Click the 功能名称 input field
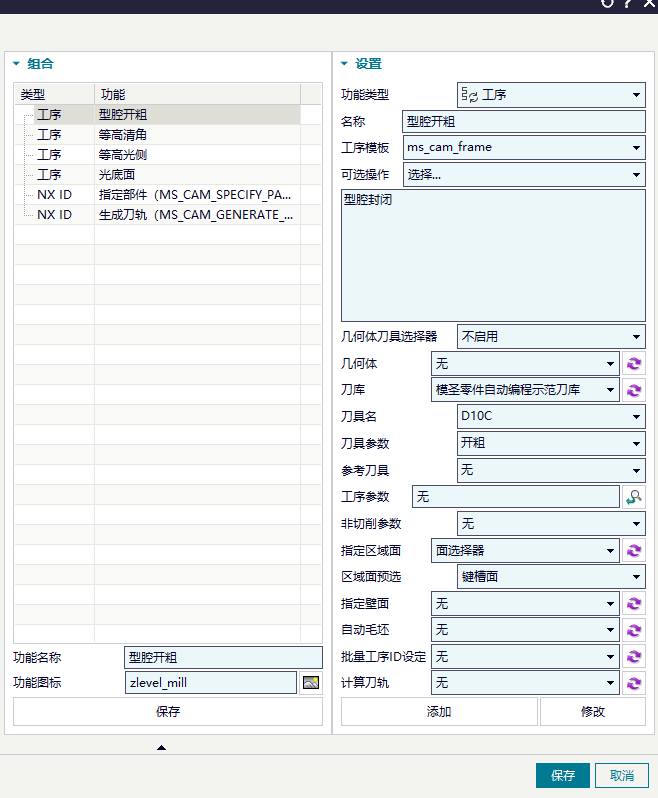Viewport: 658px width, 798px height. 223,658
